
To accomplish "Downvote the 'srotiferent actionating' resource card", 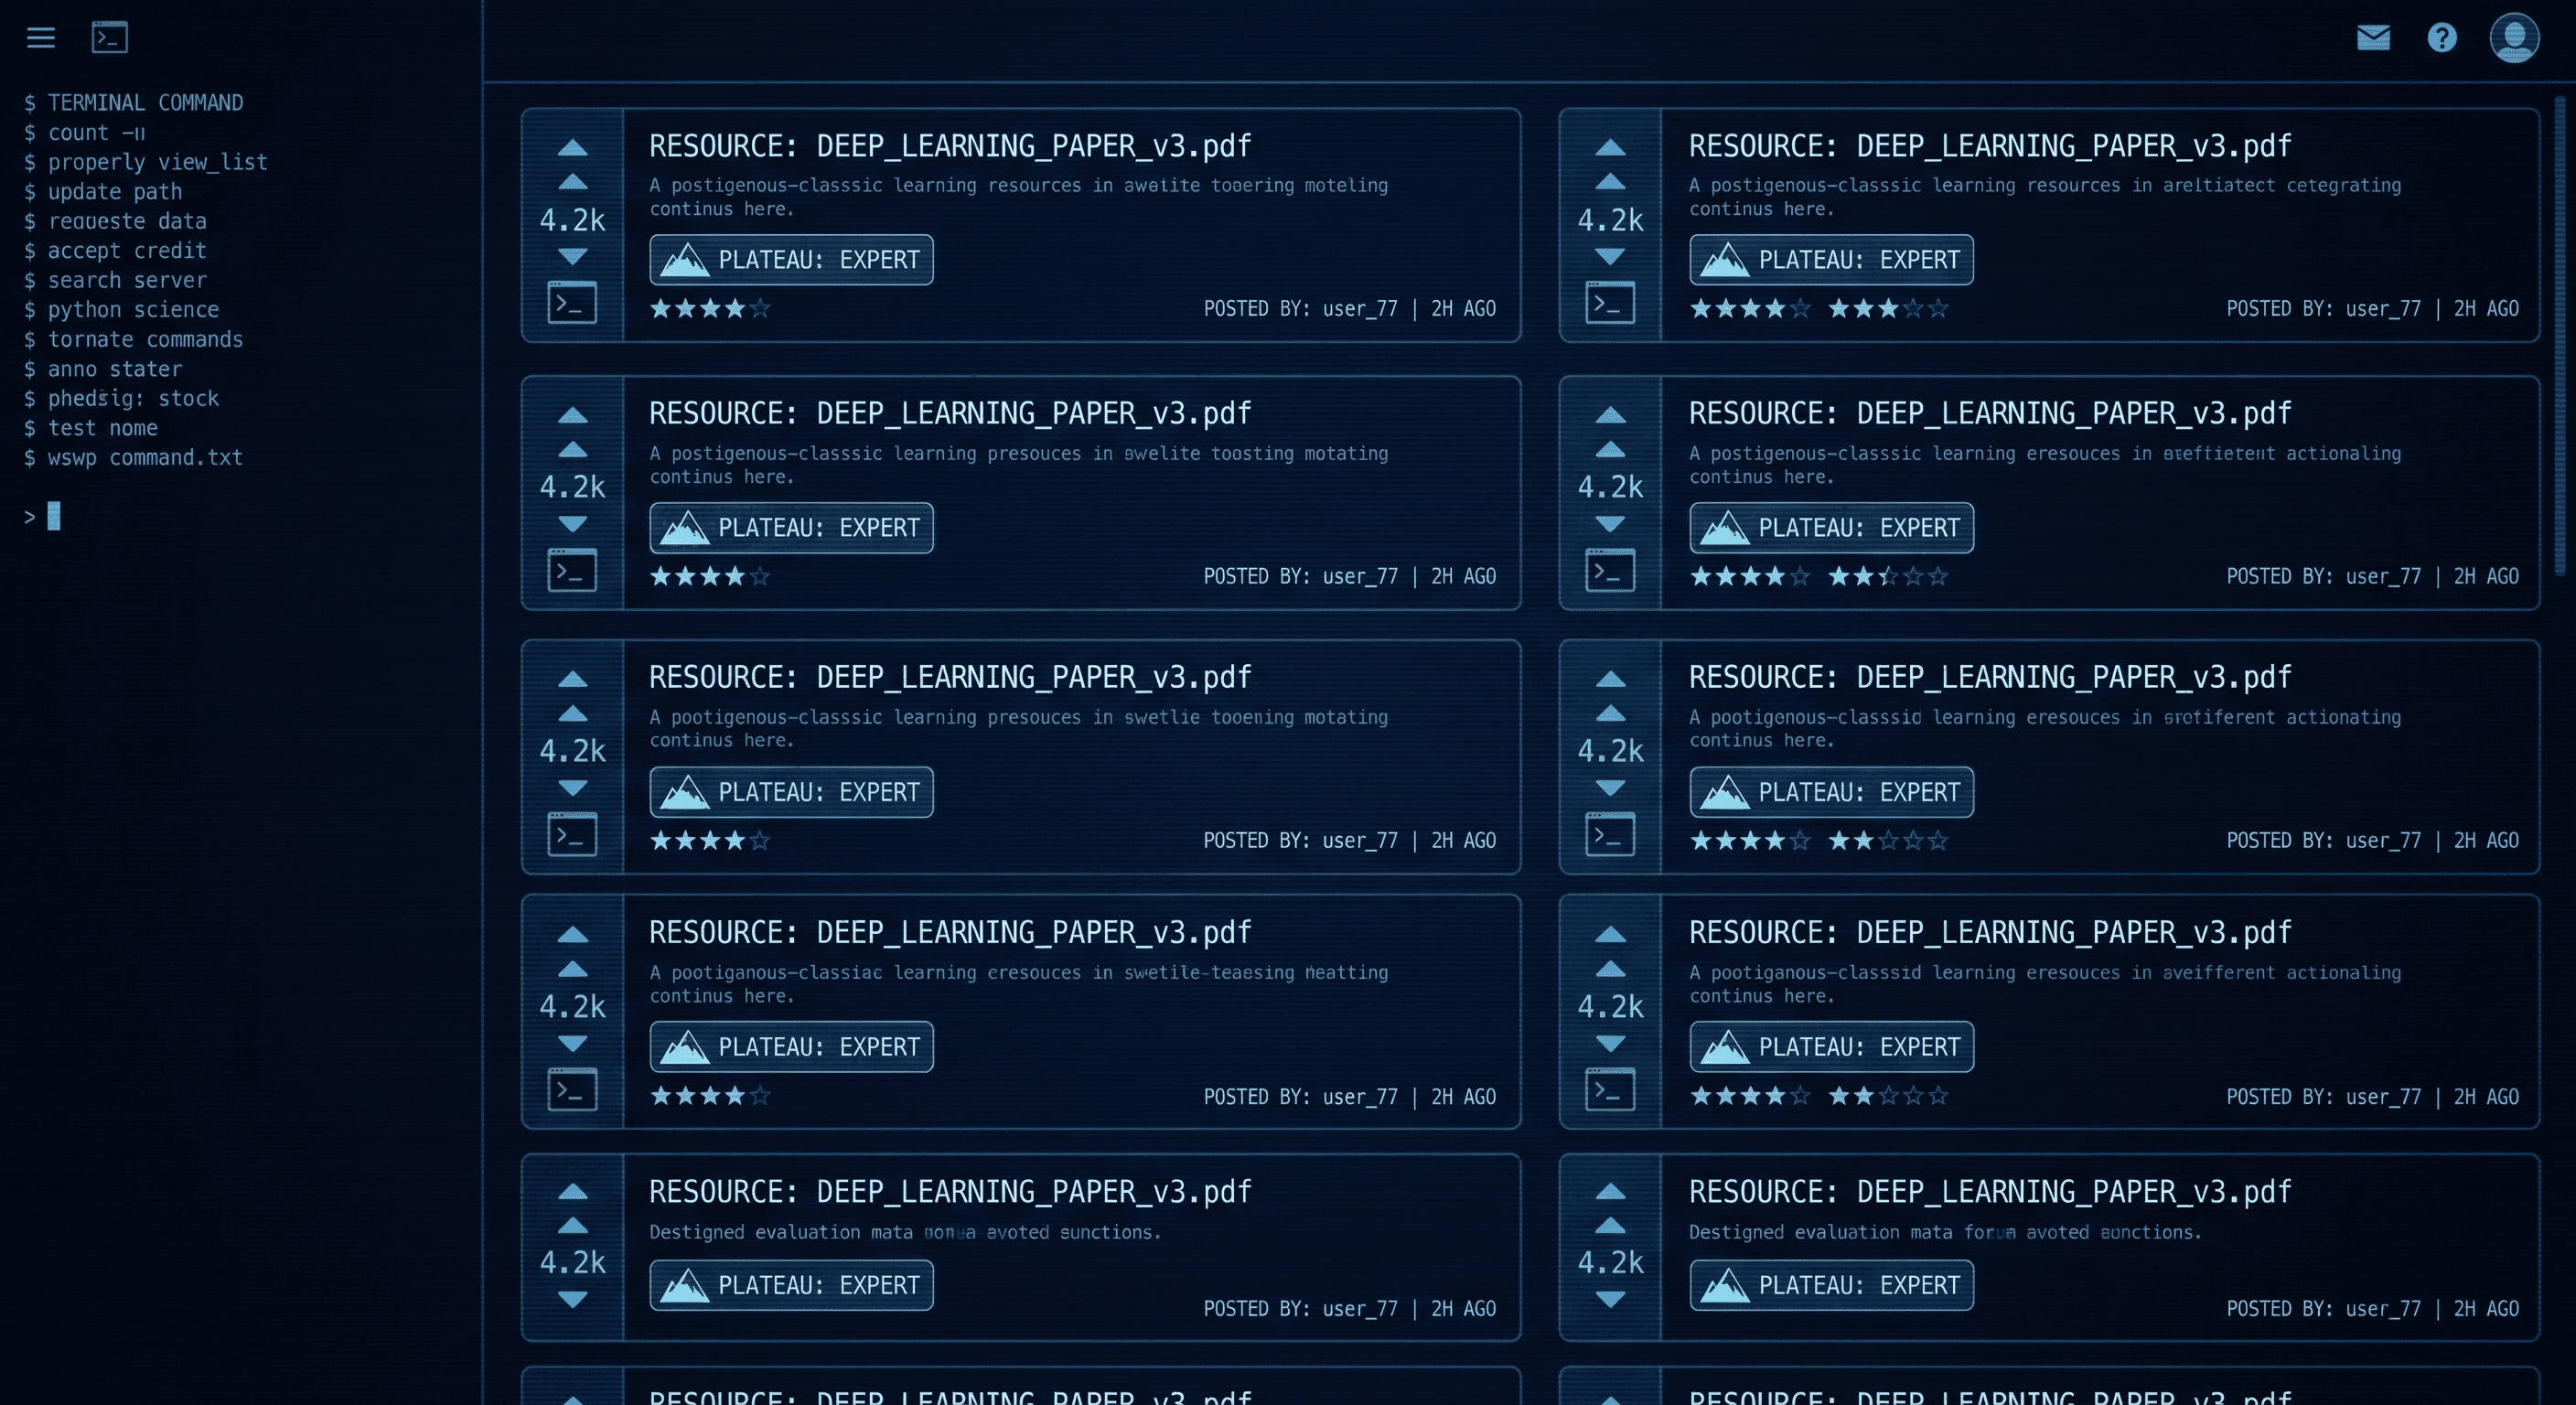I will (x=1610, y=788).
